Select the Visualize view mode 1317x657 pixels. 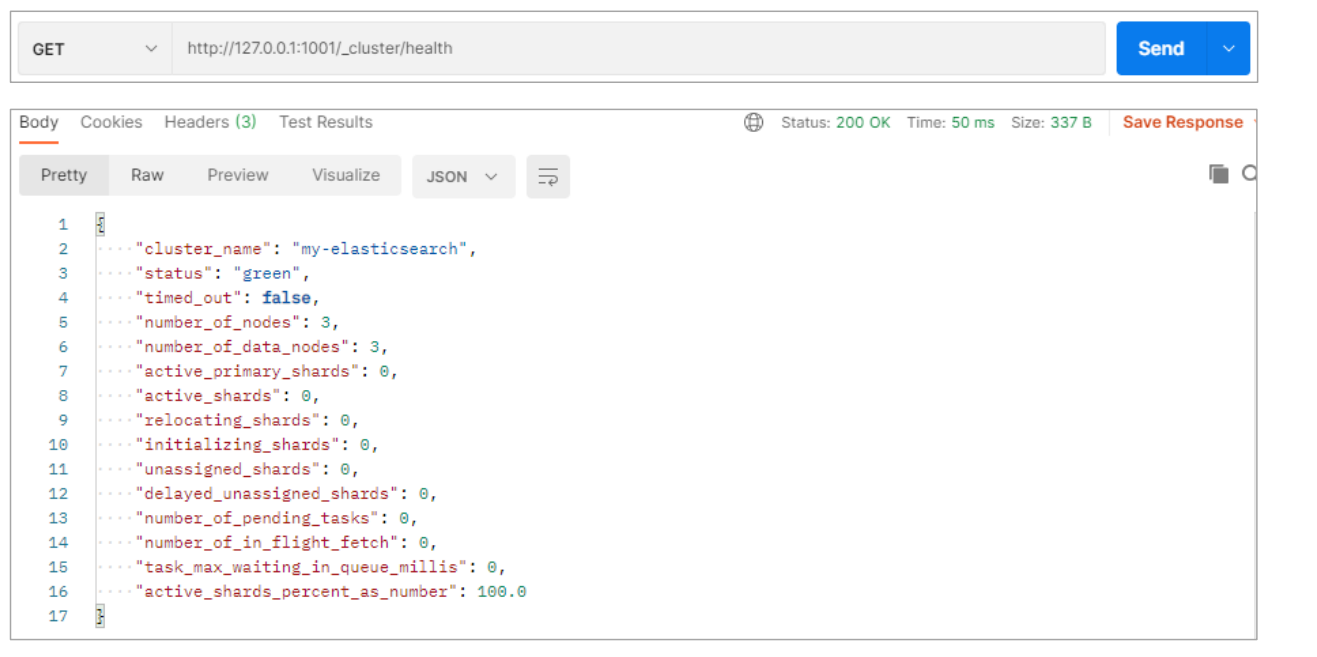(x=346, y=175)
